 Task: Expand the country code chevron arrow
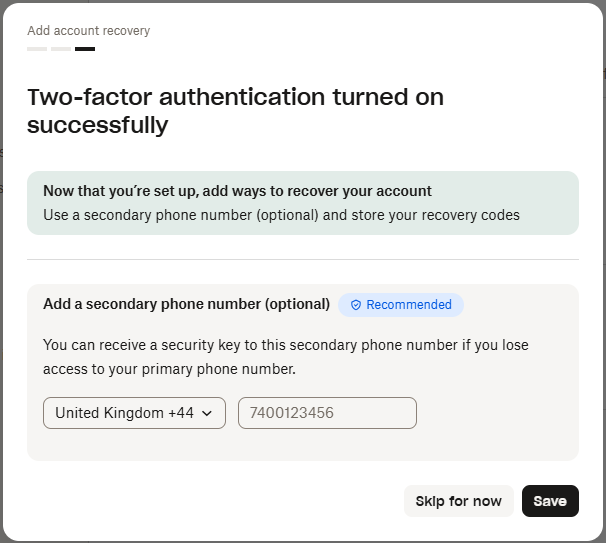coord(207,413)
